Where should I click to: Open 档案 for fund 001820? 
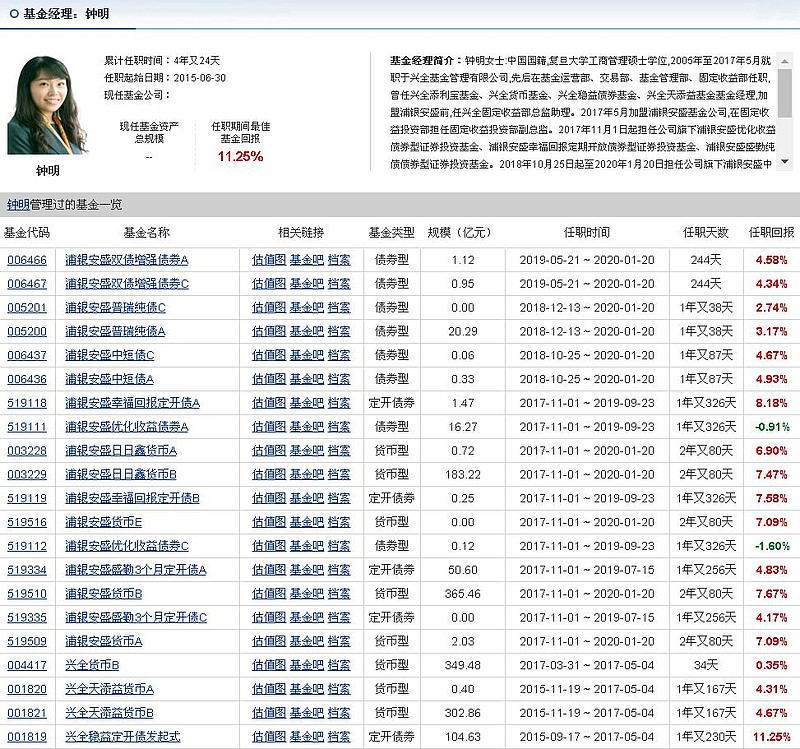point(339,689)
